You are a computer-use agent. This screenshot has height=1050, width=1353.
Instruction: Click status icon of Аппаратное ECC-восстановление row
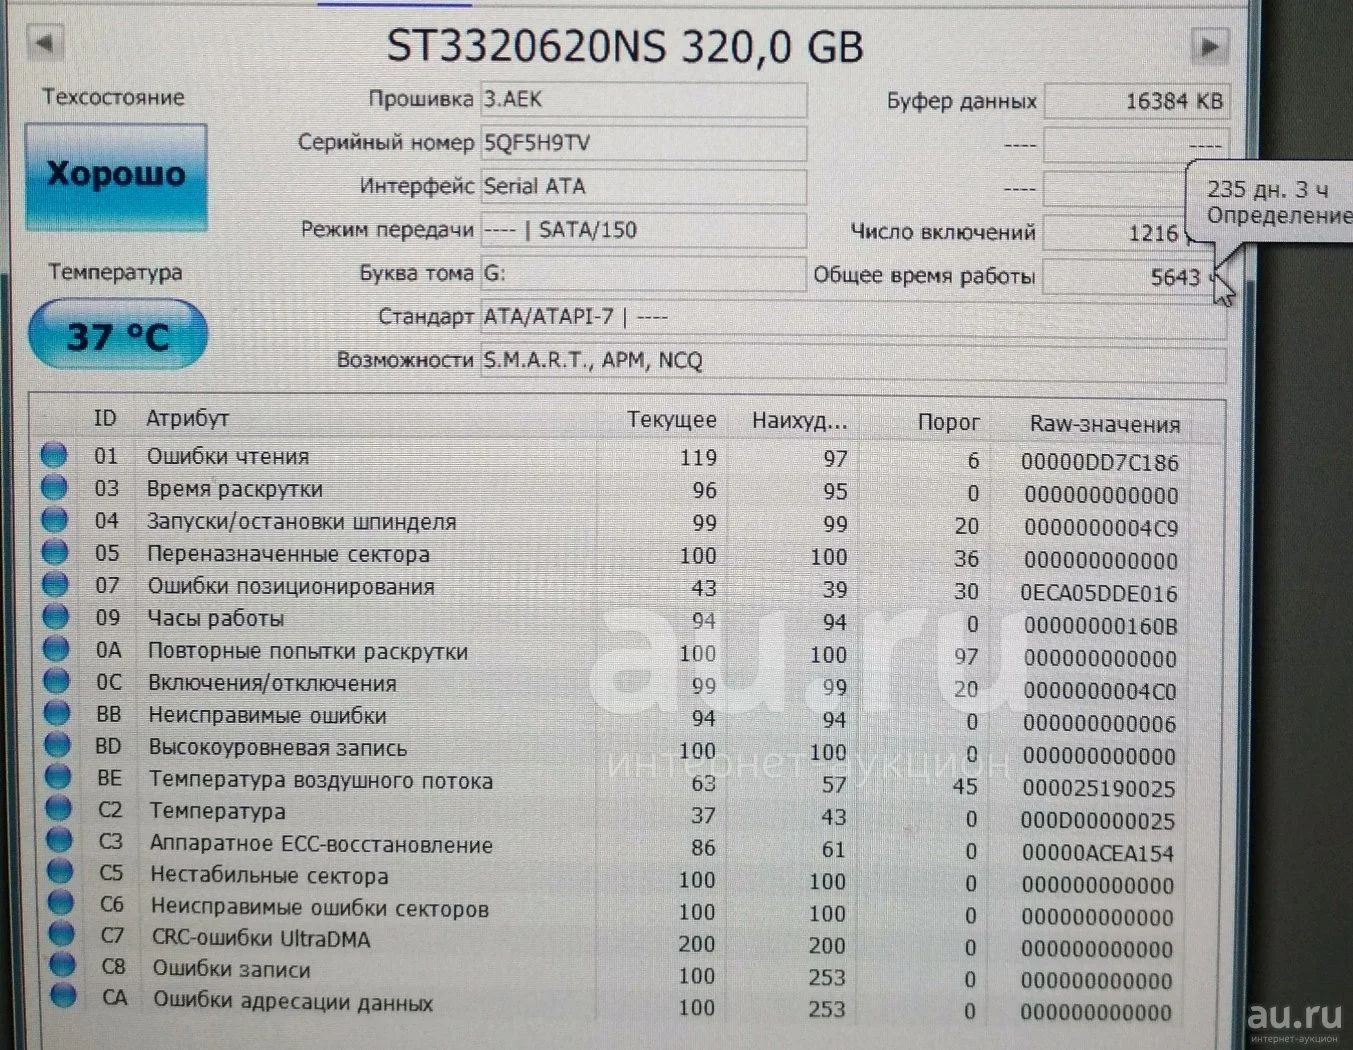(x=60, y=841)
